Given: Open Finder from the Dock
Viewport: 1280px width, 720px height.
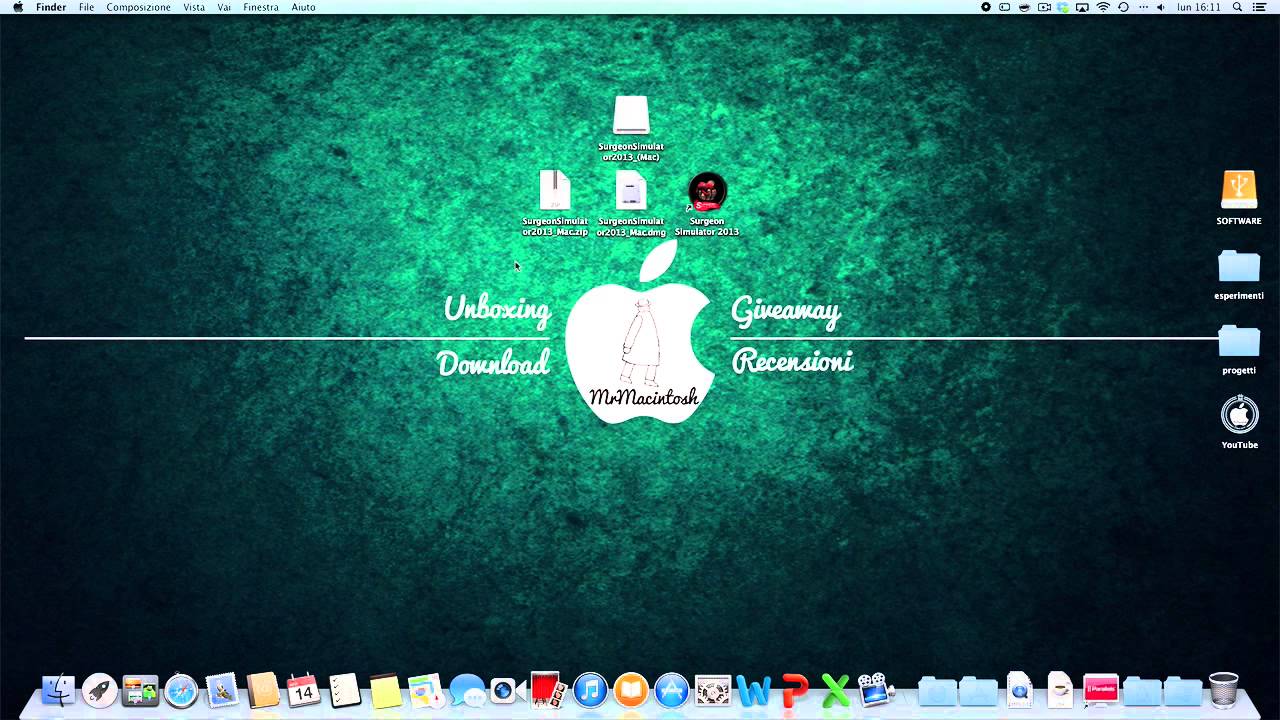Looking at the screenshot, I should (x=58, y=689).
